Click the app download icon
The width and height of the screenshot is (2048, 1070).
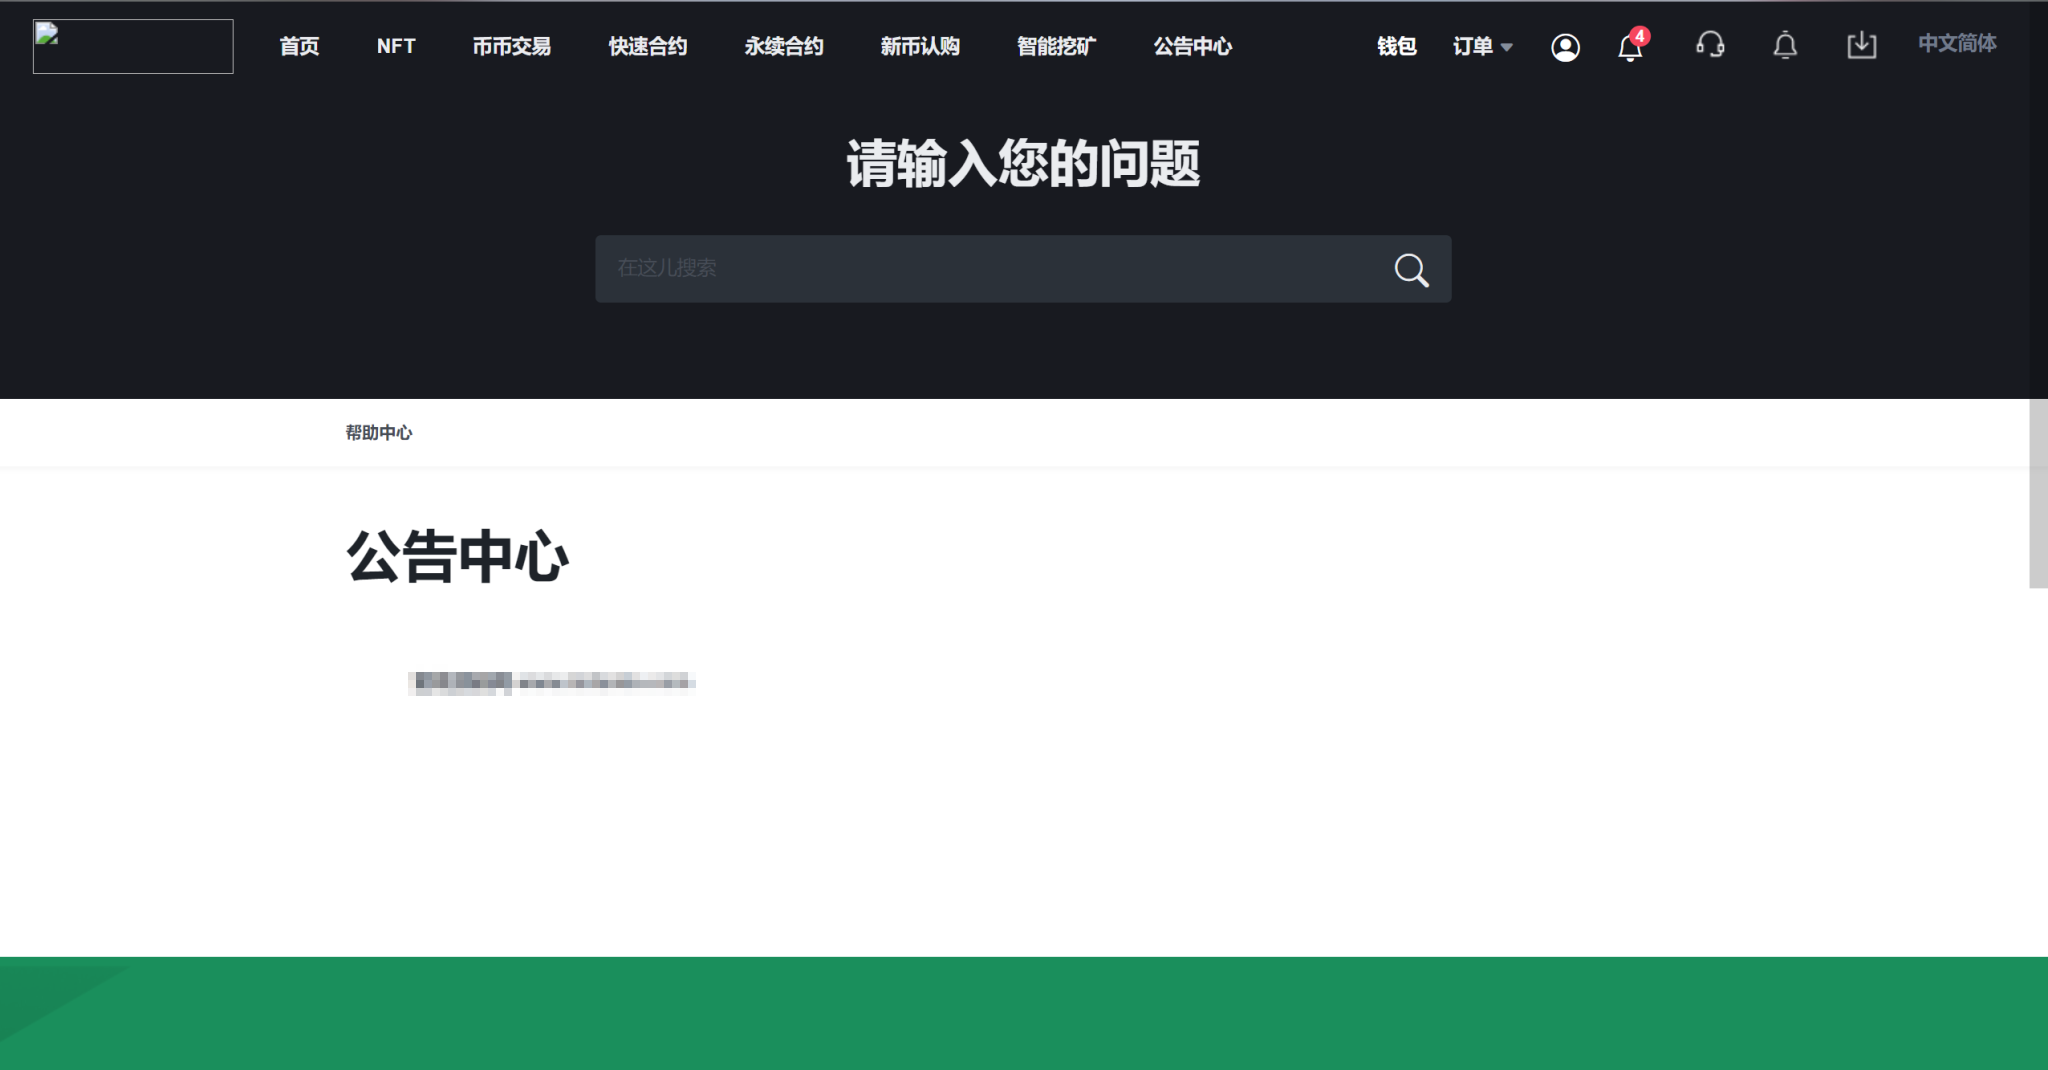[1861, 45]
